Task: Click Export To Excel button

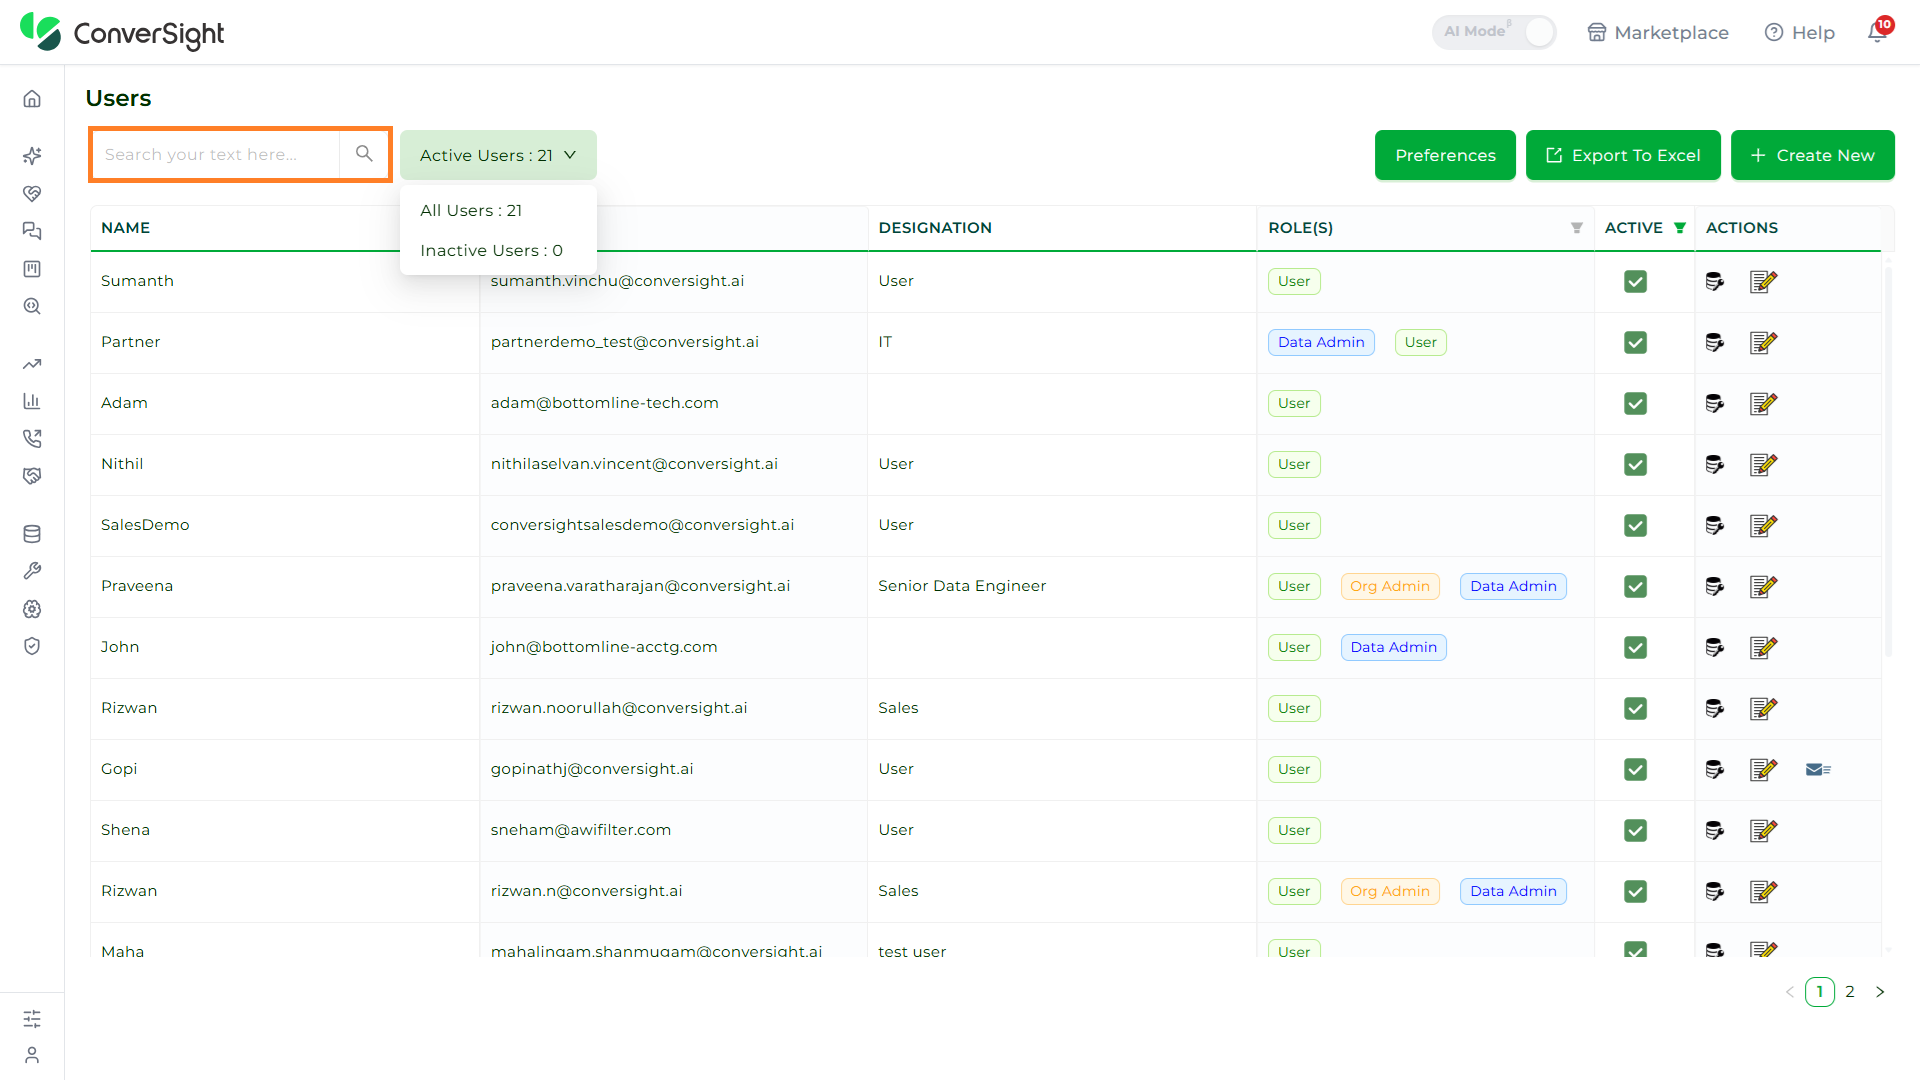Action: [1623, 155]
